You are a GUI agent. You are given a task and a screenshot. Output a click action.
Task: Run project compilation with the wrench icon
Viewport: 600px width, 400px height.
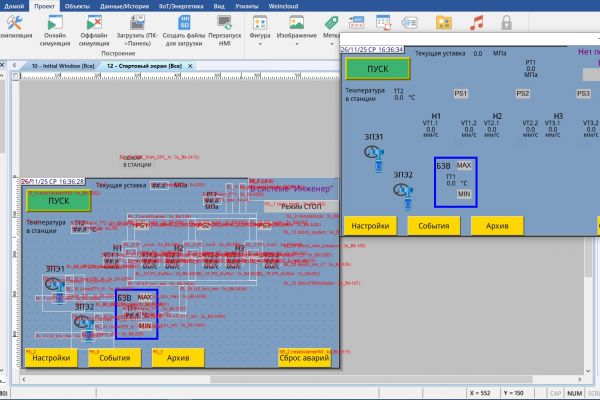coord(15,27)
